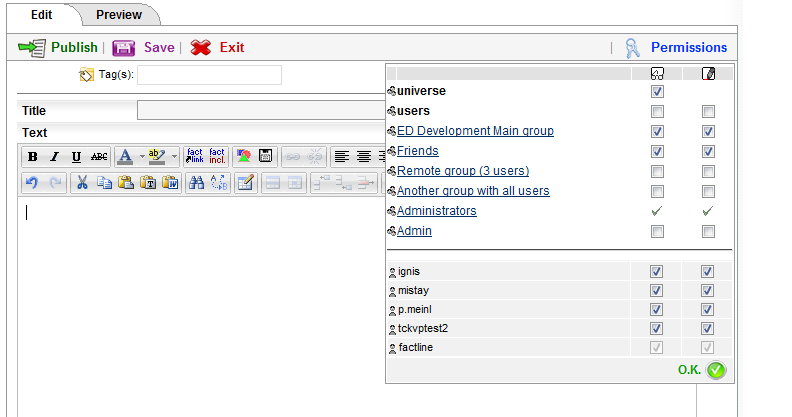The width and height of the screenshot is (792, 417).
Task: Open the Replace A-to-B tool
Action: click(x=219, y=183)
